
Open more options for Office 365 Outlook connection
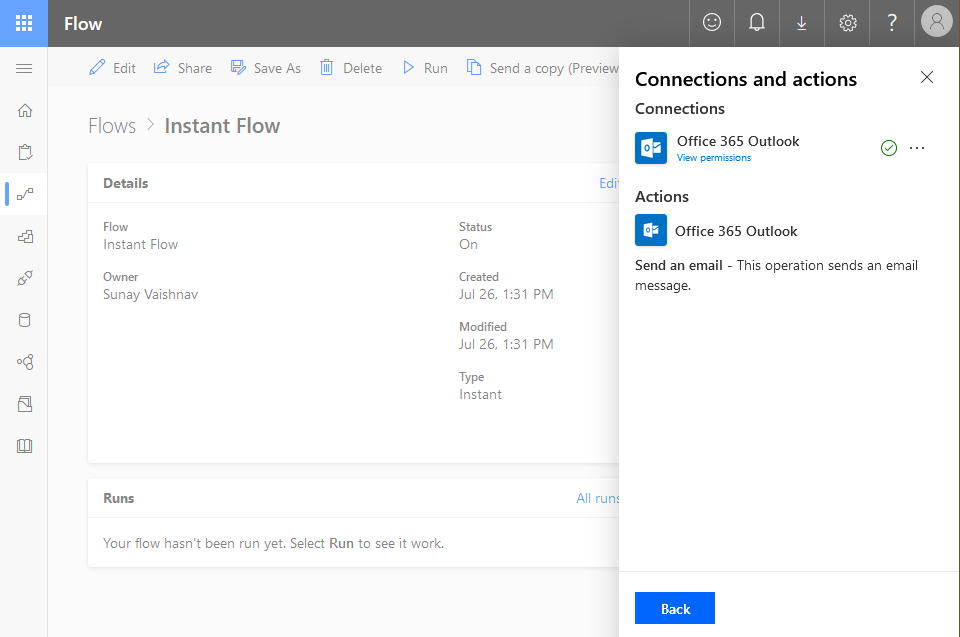click(x=917, y=148)
